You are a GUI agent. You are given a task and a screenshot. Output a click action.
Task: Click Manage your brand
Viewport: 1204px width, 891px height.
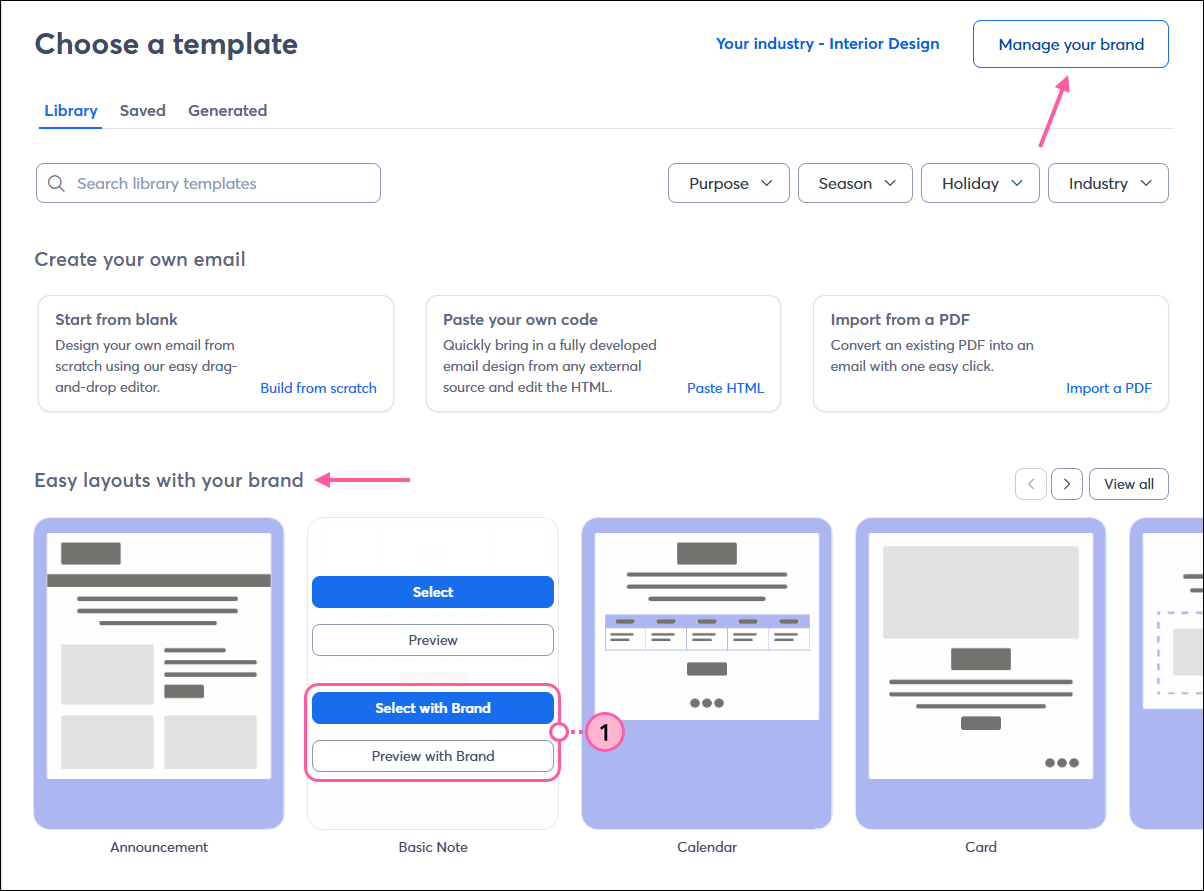pos(1070,44)
